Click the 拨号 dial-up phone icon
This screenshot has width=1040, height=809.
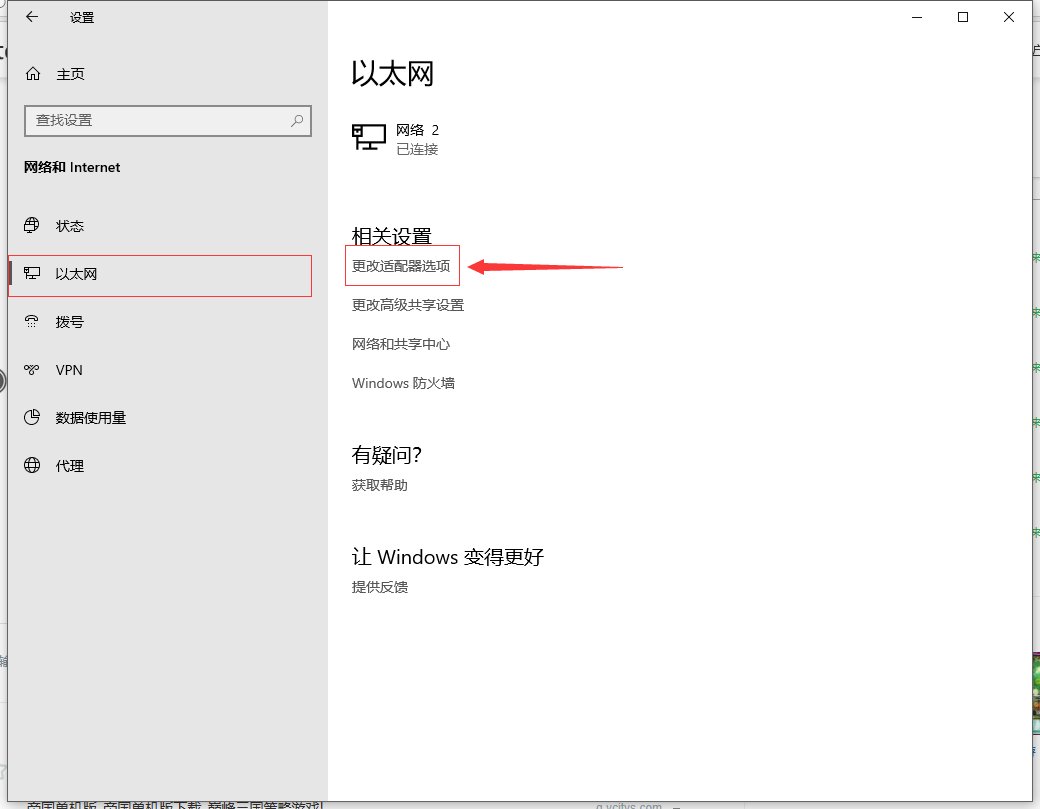coord(33,321)
